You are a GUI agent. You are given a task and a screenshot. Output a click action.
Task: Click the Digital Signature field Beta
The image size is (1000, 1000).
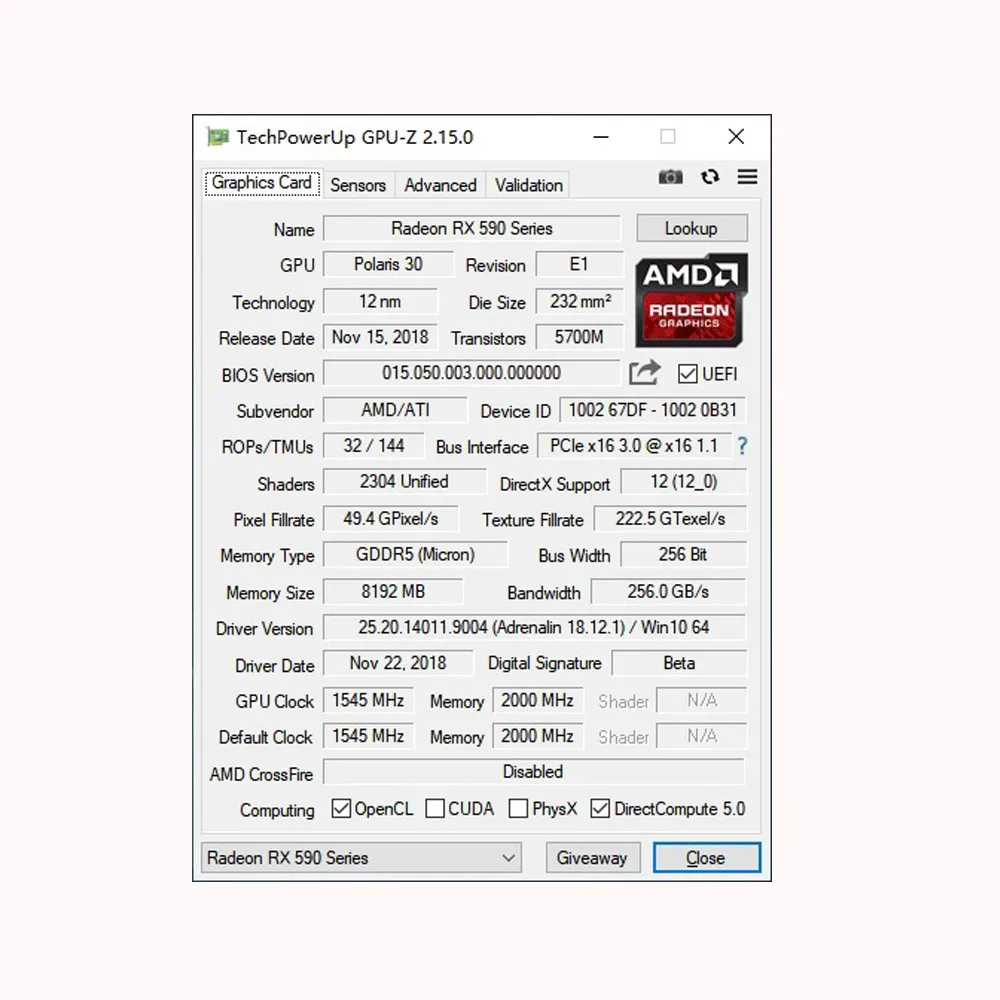(x=679, y=663)
